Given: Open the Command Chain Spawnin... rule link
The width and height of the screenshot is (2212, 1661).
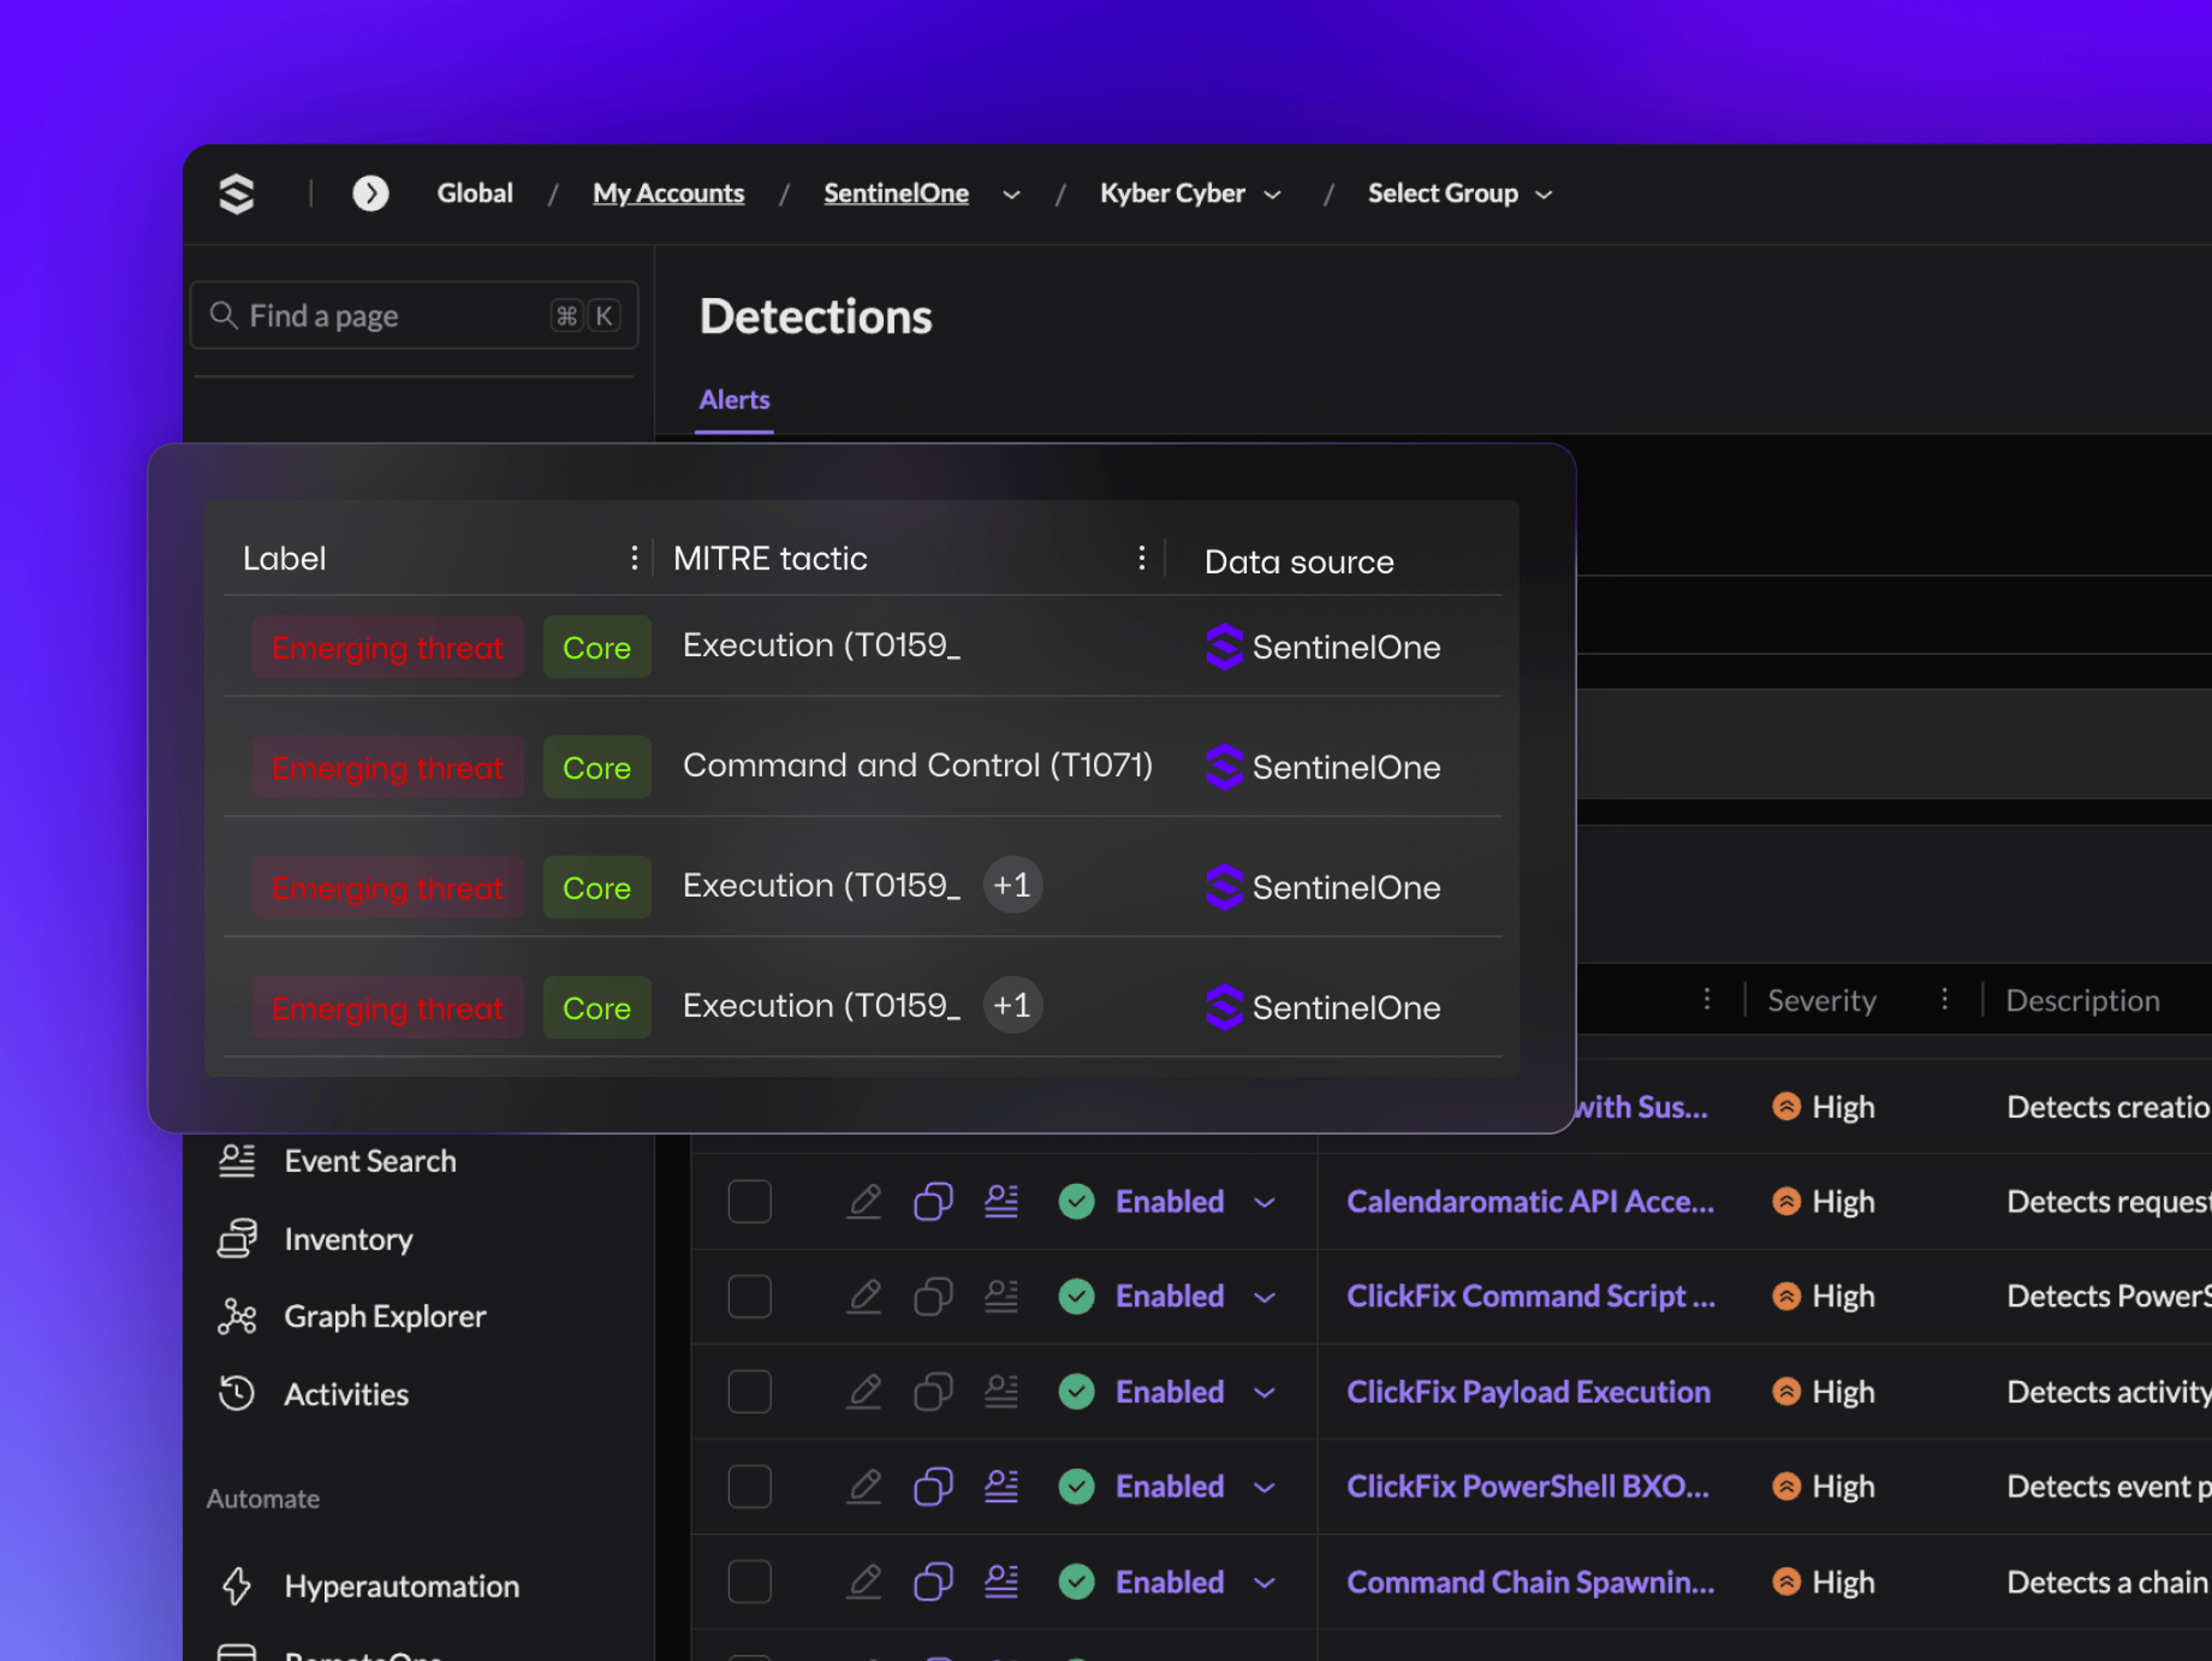Looking at the screenshot, I should coord(1530,1582).
